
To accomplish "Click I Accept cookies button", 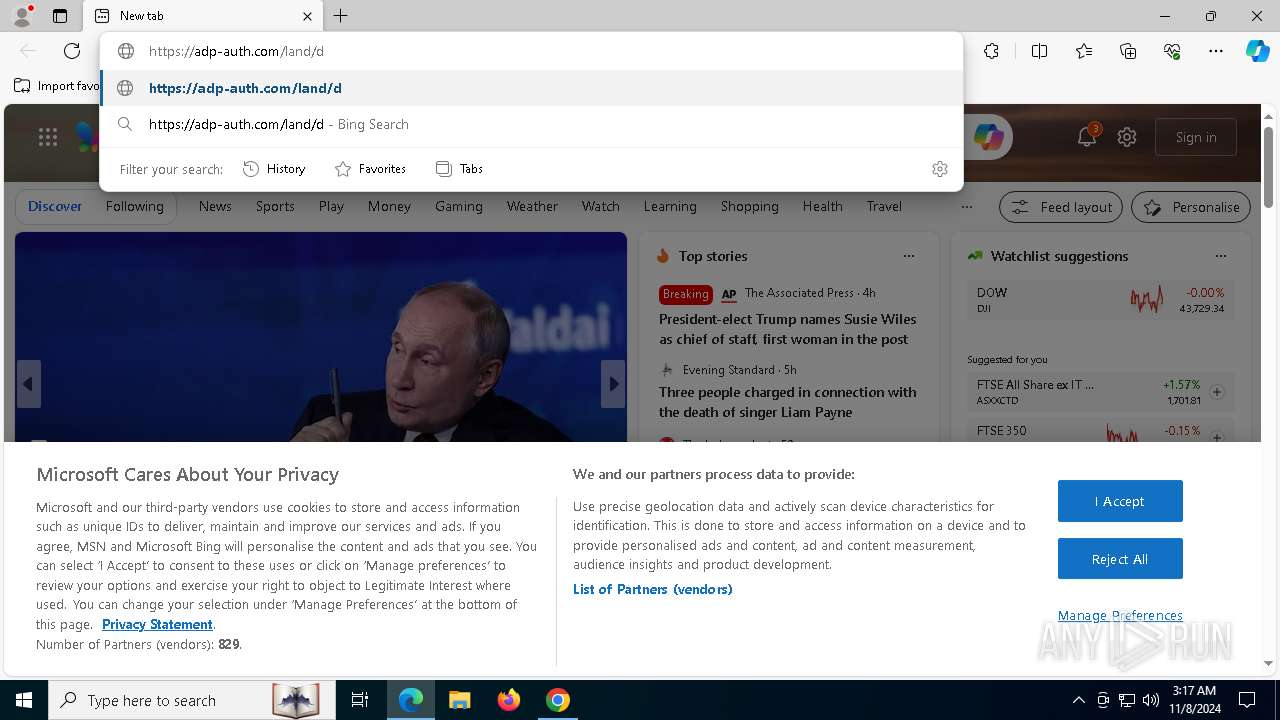I will 1120,501.
